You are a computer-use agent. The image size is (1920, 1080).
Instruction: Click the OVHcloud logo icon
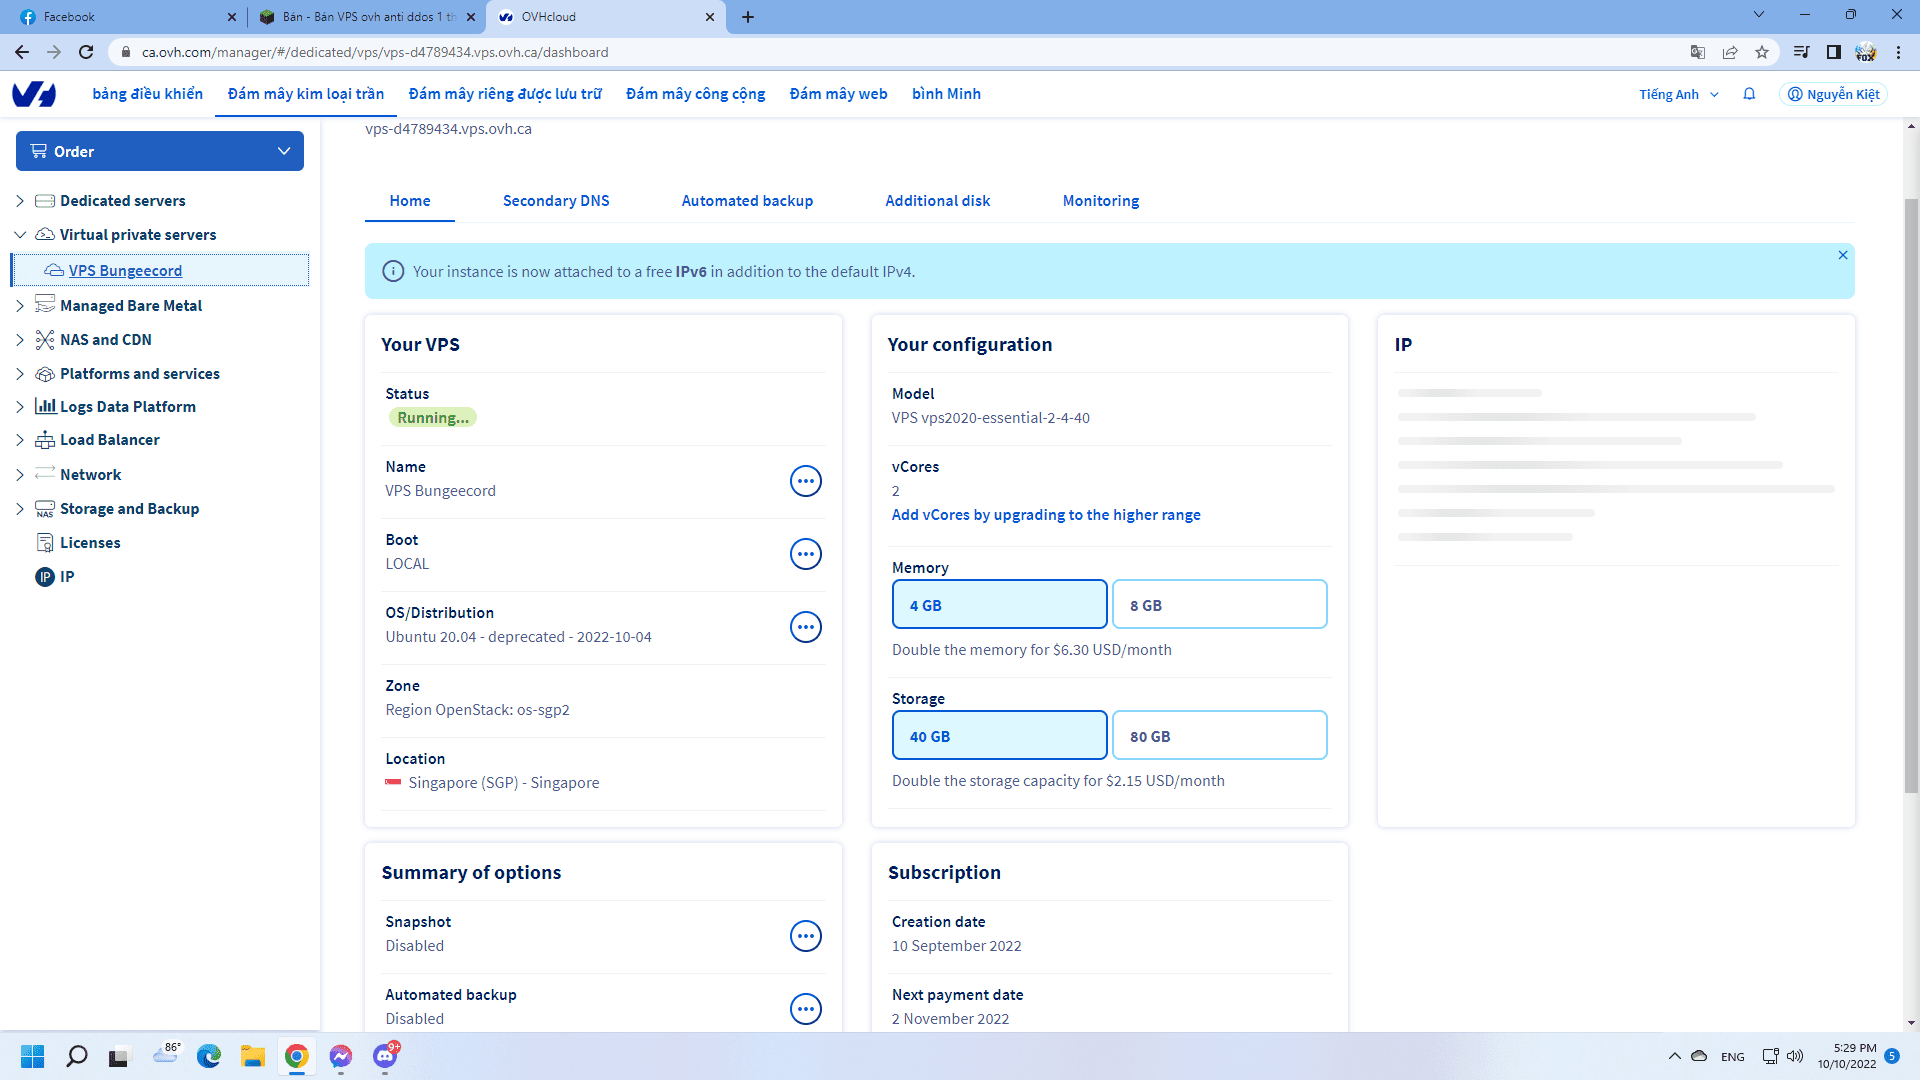pyautogui.click(x=34, y=94)
